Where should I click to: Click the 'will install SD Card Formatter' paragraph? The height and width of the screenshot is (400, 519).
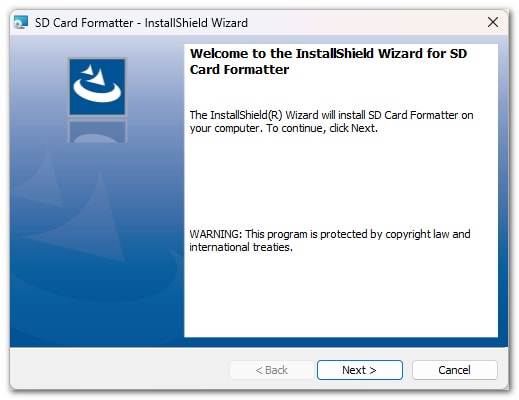tap(331, 115)
